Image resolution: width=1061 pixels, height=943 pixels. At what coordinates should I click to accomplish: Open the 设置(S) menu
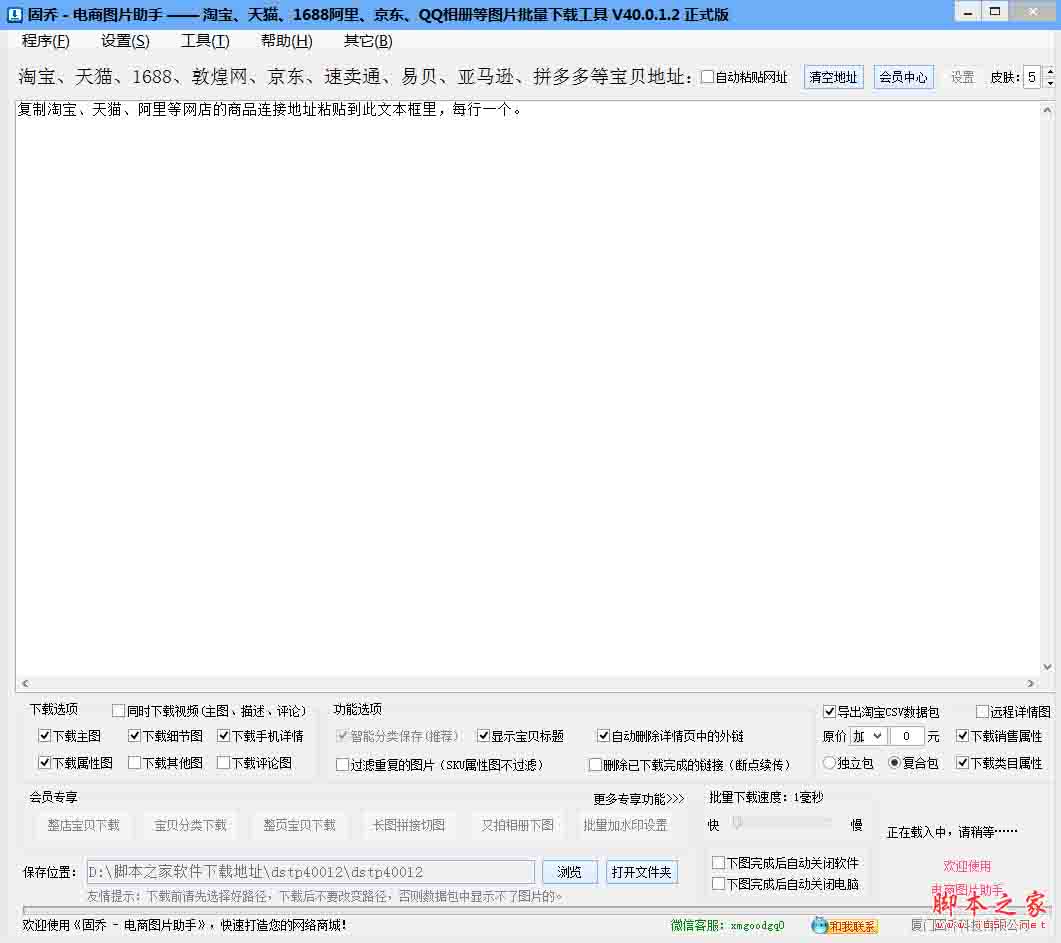[x=125, y=41]
